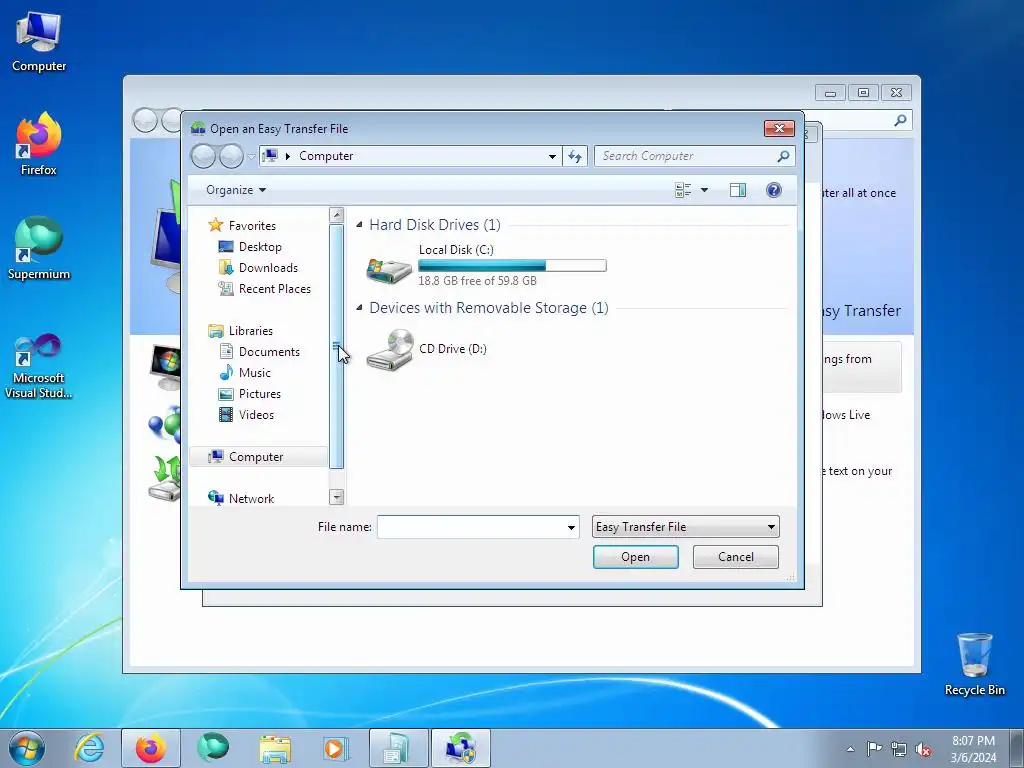The height and width of the screenshot is (768, 1024).
Task: Click the navigation pane scrollbar thumb
Action: [336, 346]
